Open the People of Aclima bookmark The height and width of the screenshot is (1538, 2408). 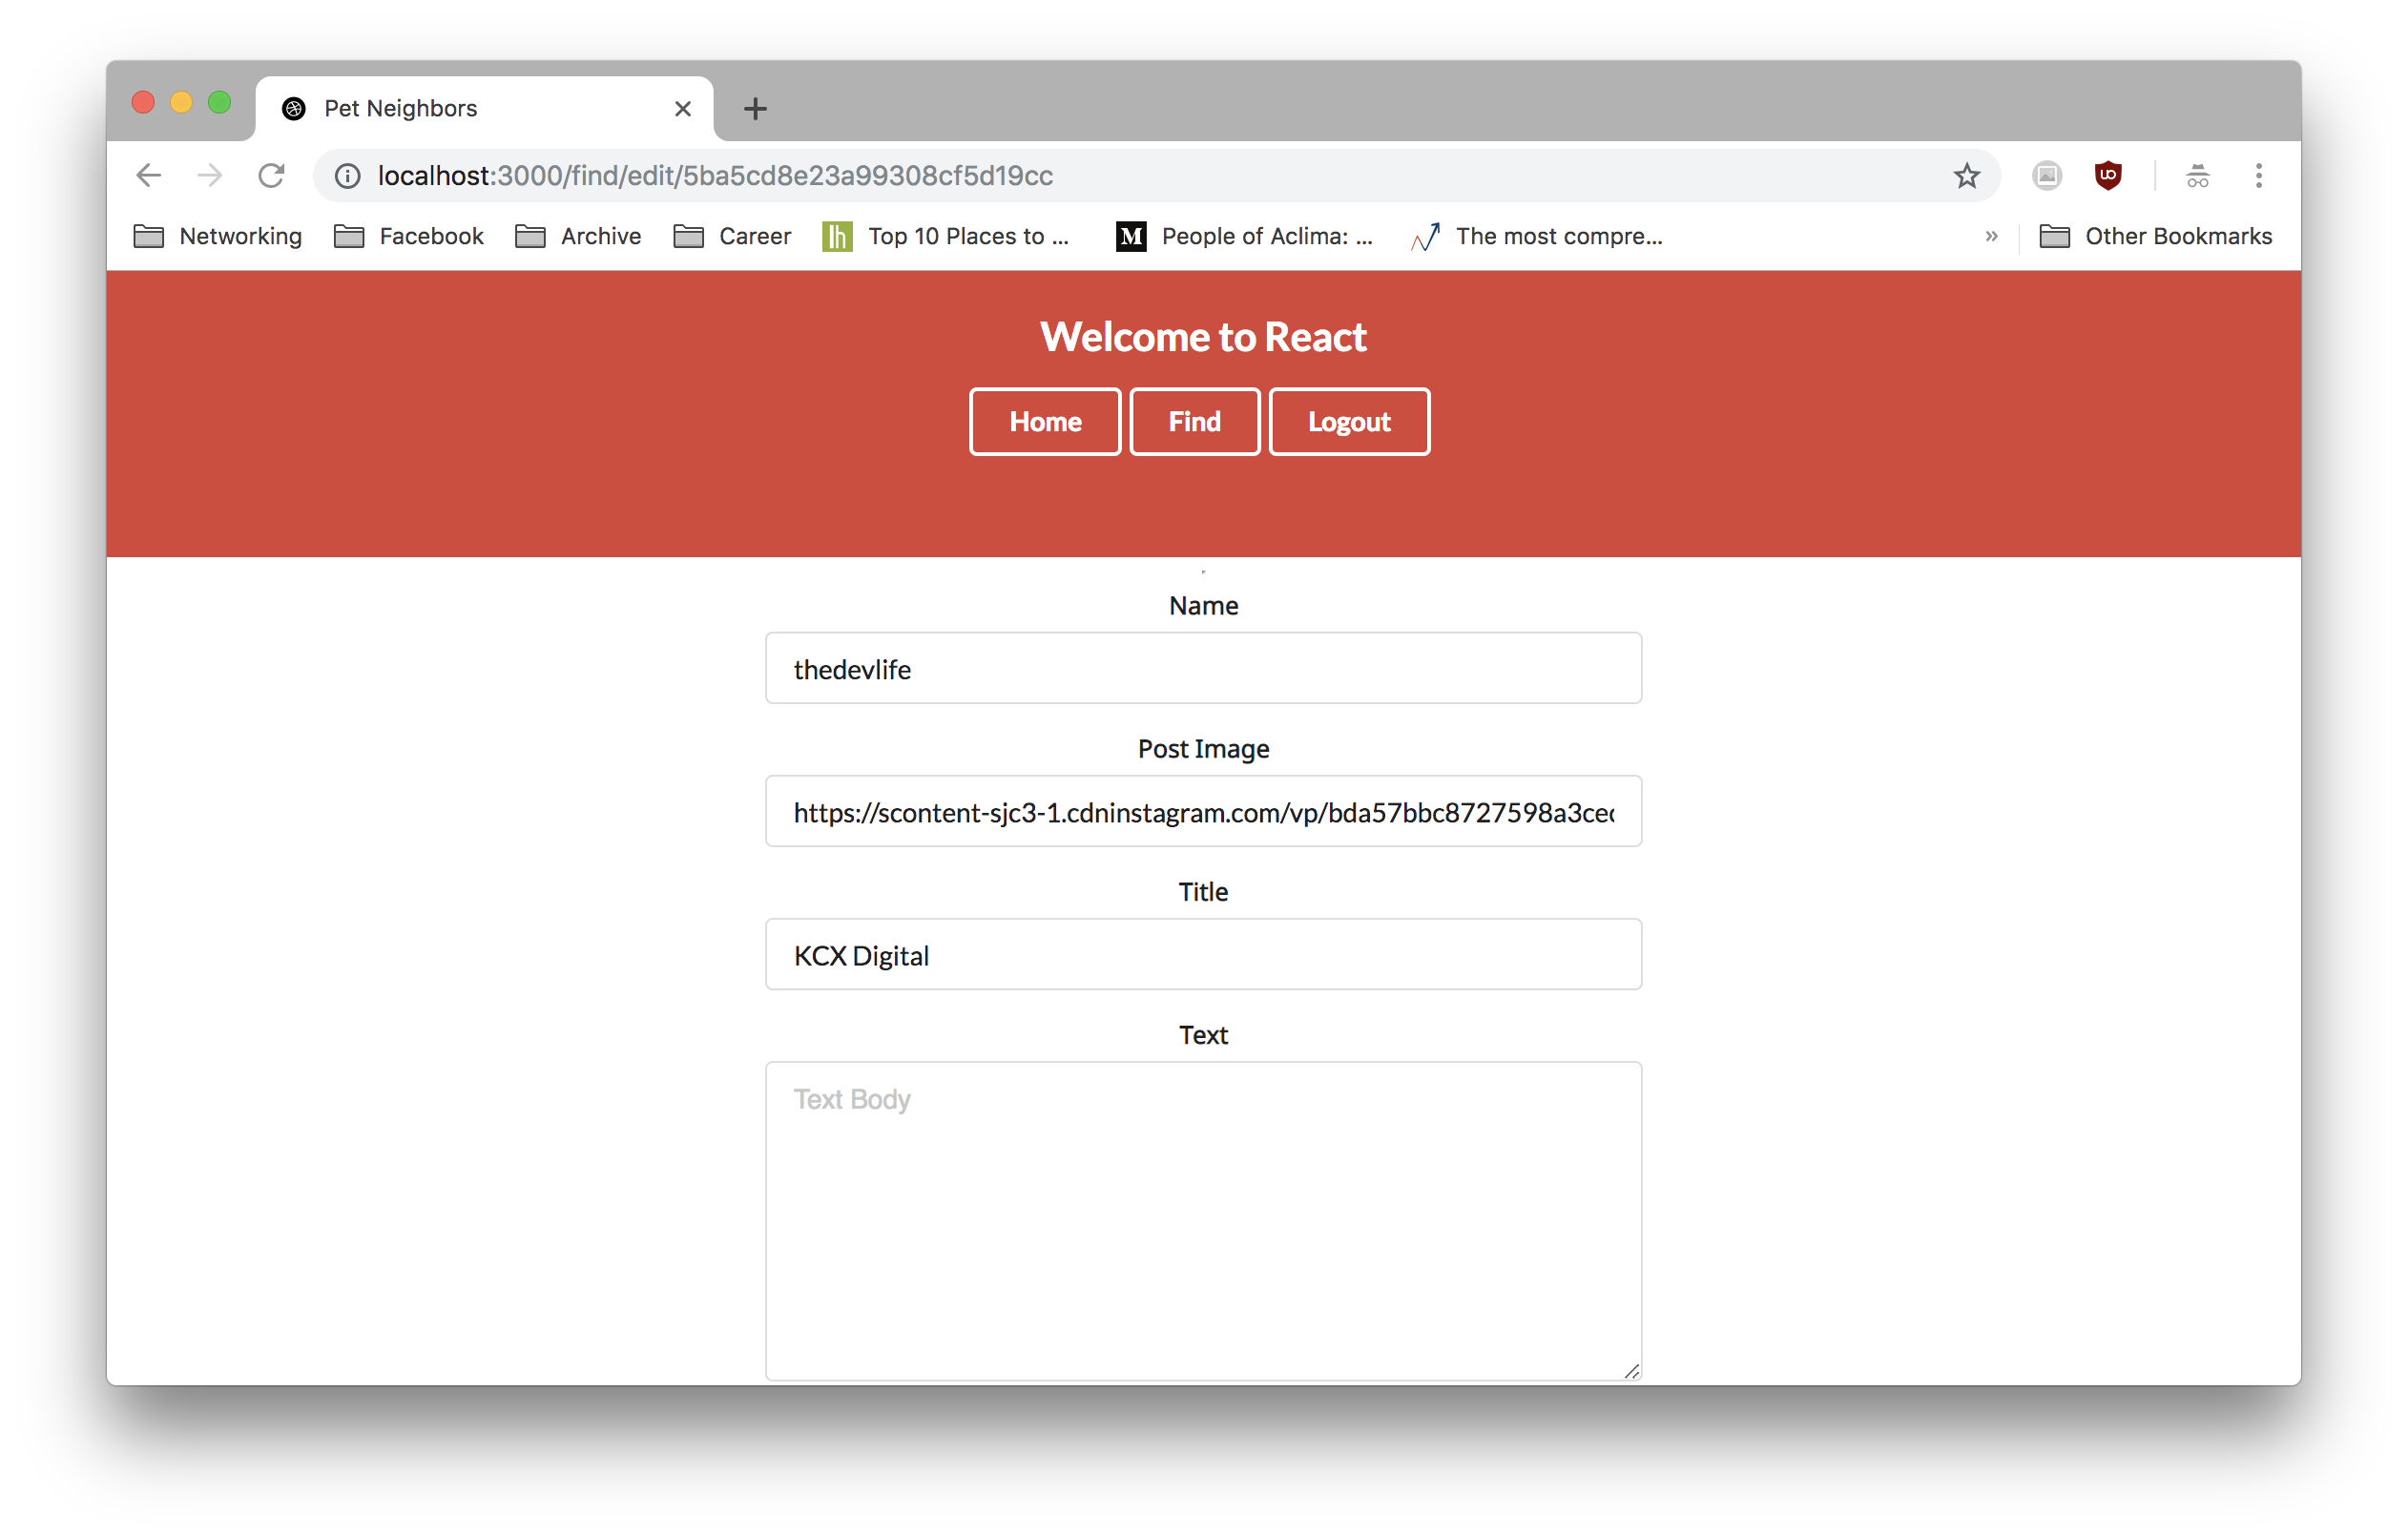1245,236
